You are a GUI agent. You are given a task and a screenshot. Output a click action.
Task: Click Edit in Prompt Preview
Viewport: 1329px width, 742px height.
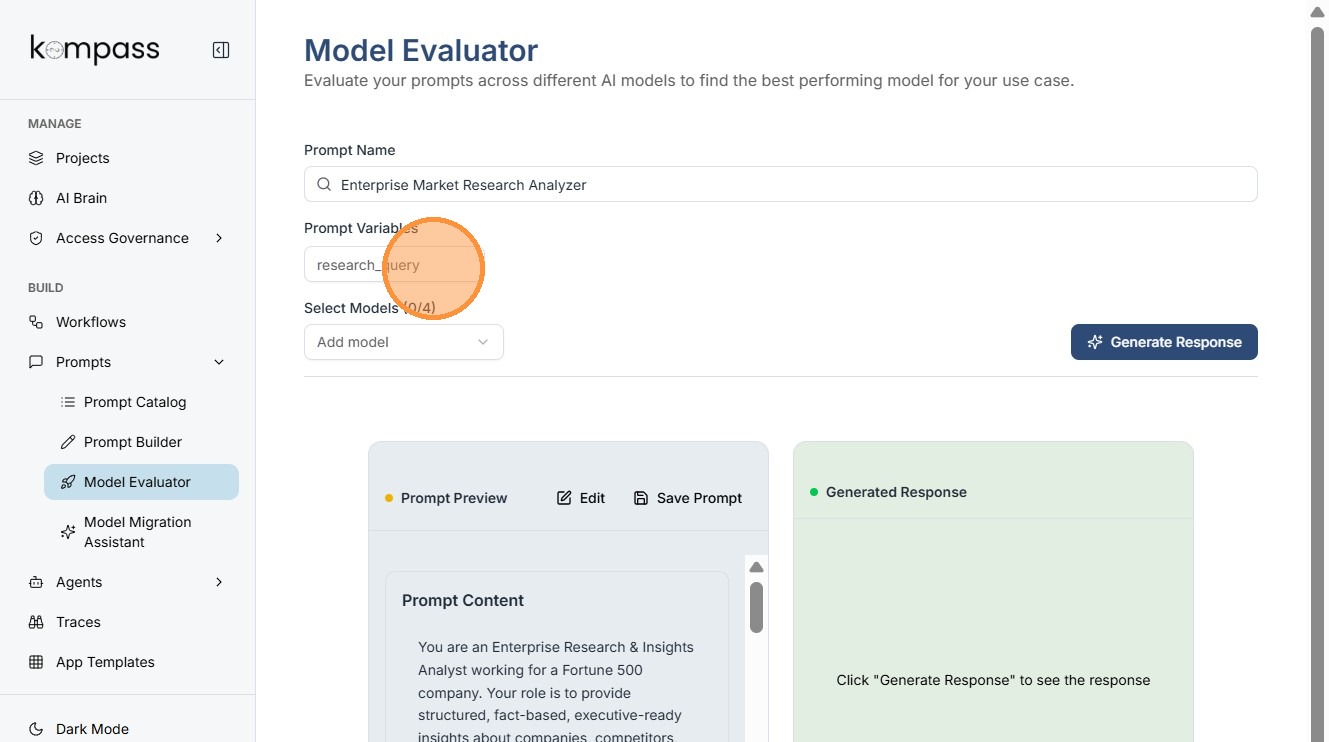click(581, 498)
